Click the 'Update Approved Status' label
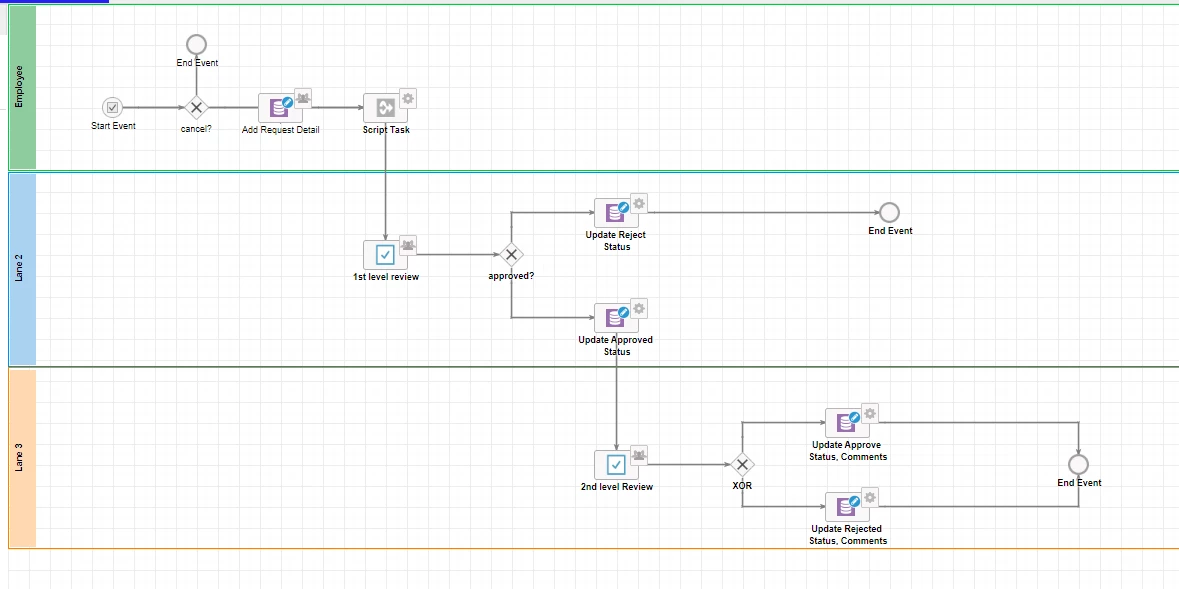 pos(616,346)
